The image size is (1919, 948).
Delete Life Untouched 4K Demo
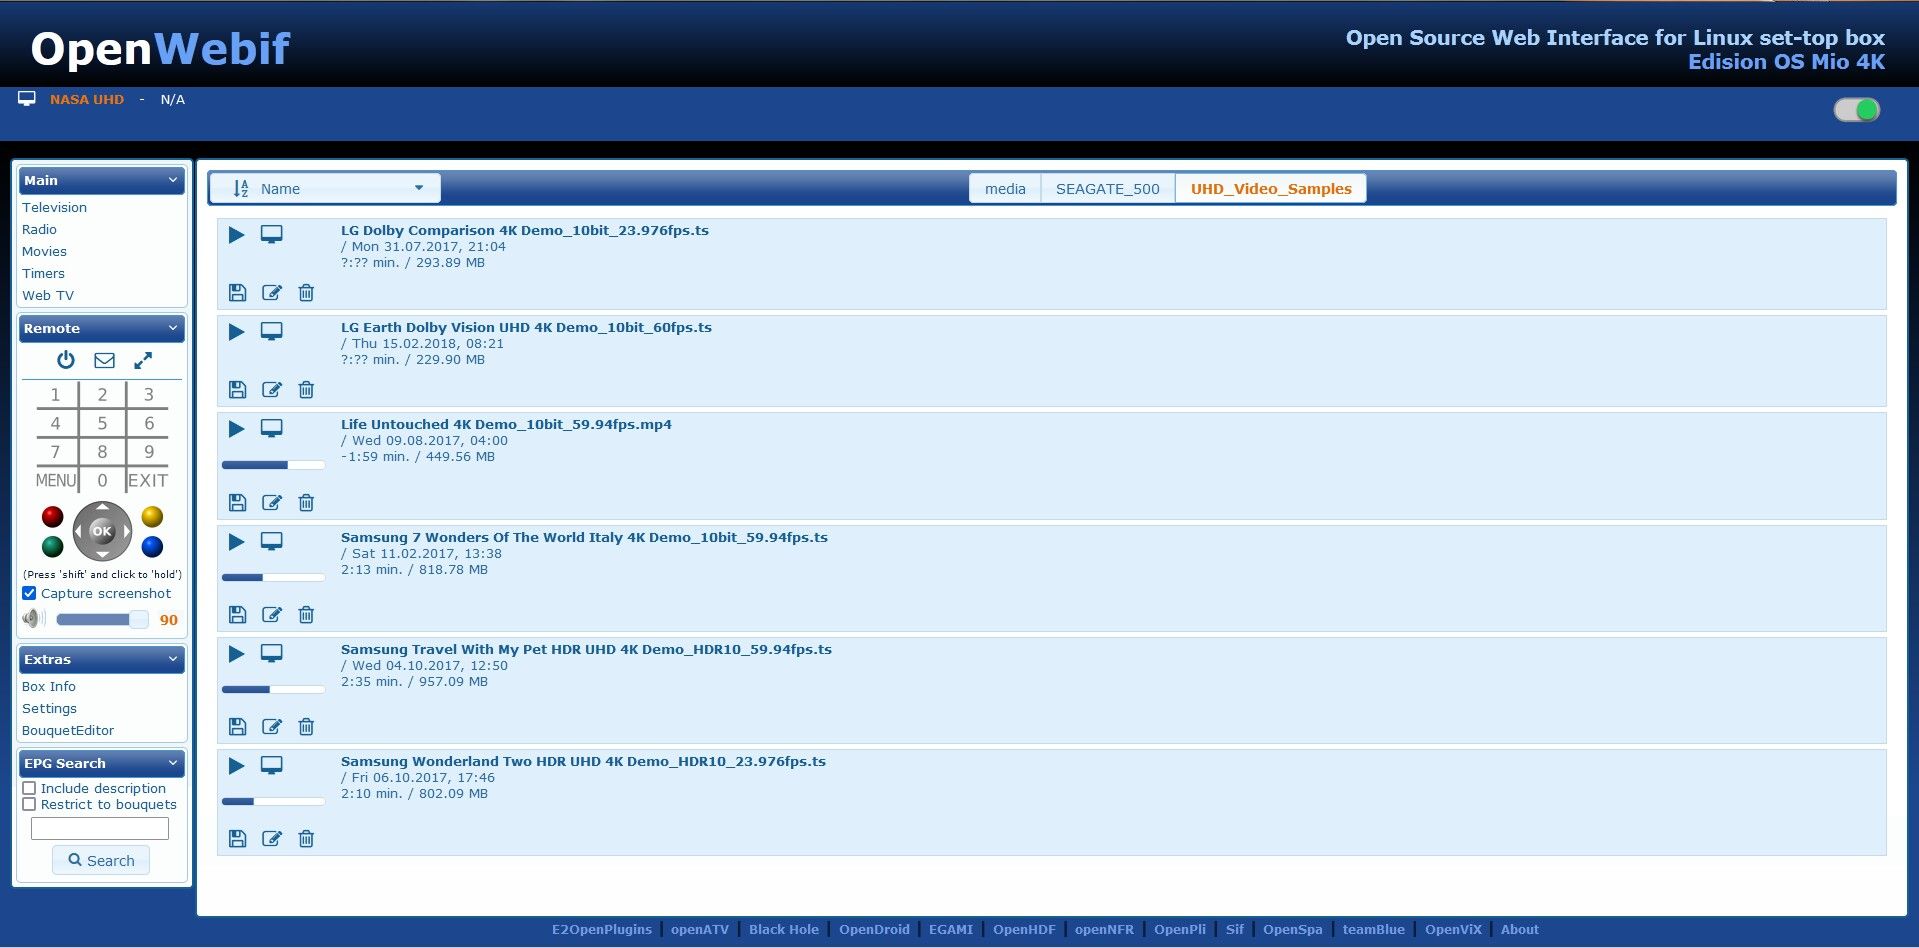[306, 503]
